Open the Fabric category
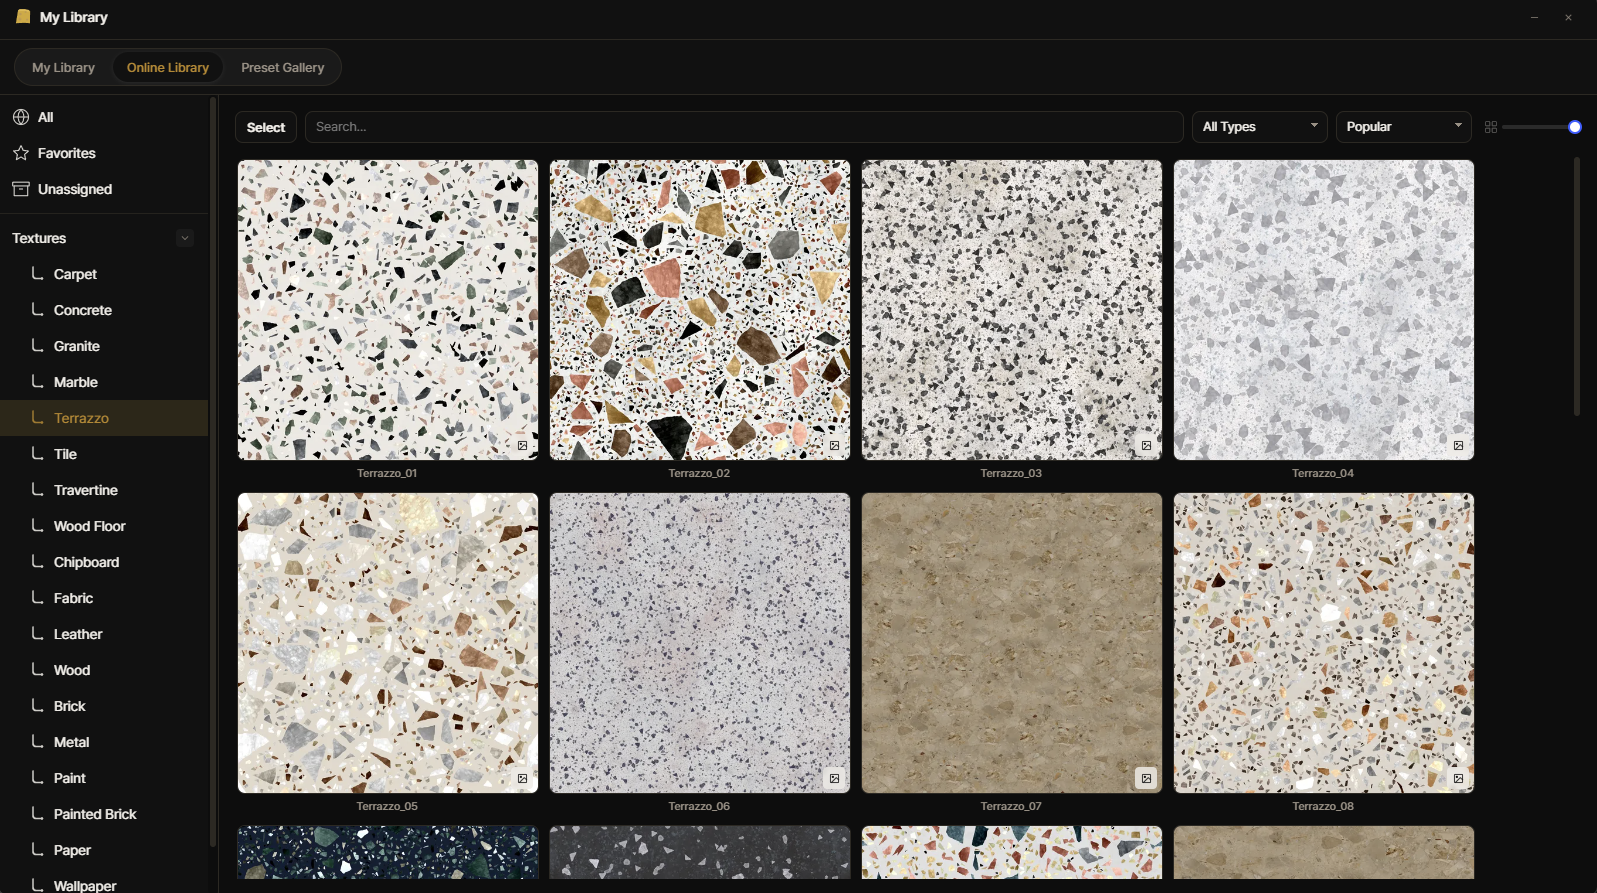 104,598
